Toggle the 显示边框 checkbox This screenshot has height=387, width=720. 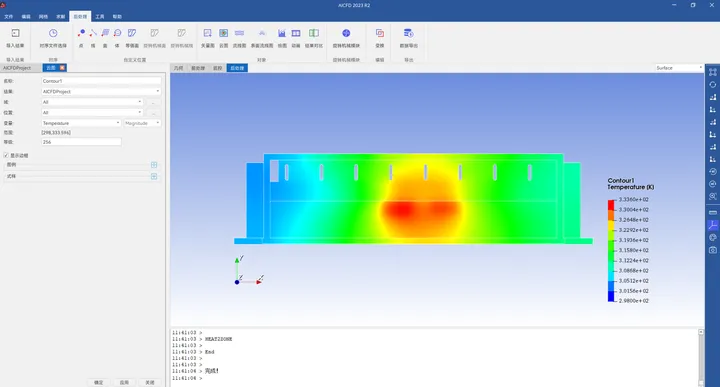(x=6, y=156)
